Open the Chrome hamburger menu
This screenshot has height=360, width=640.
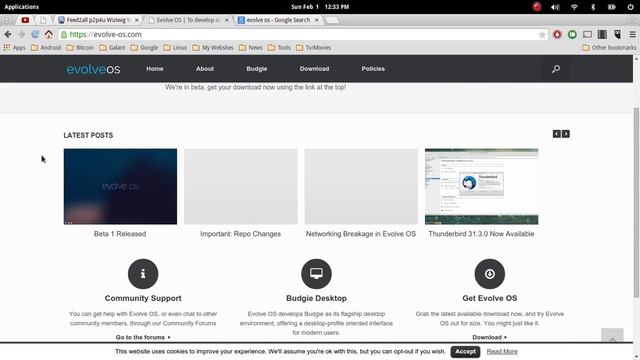tap(632, 35)
